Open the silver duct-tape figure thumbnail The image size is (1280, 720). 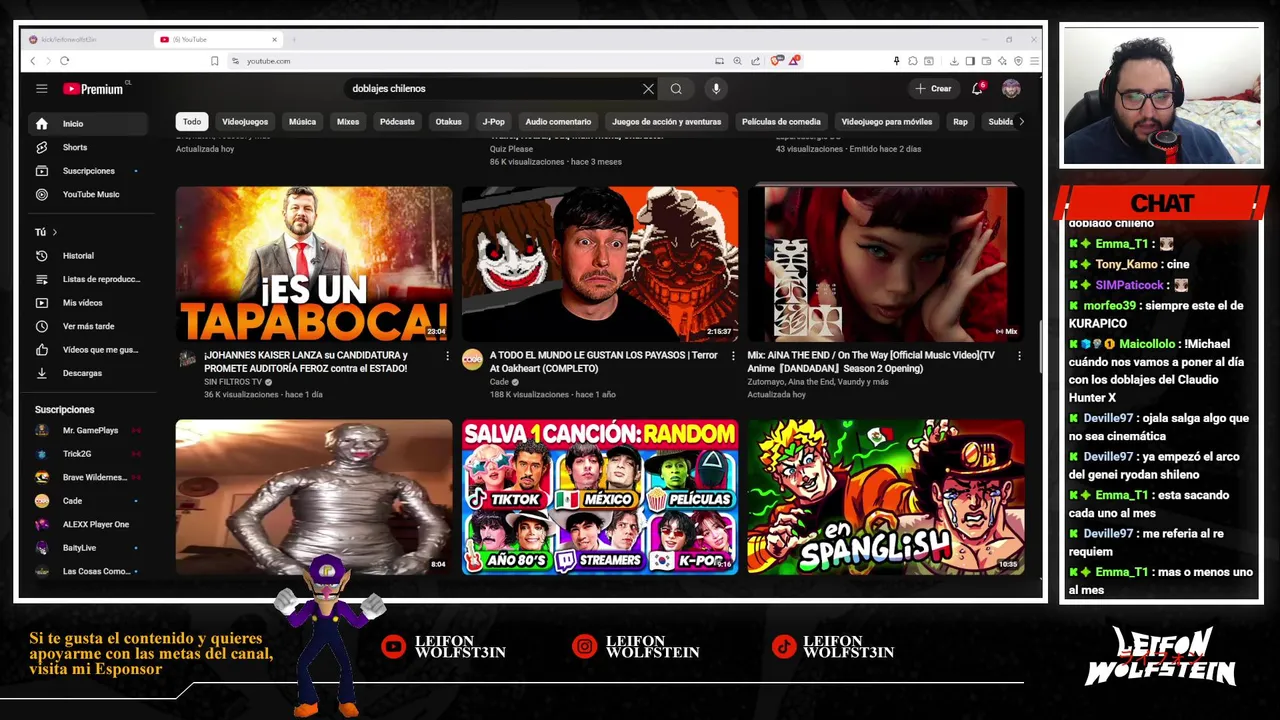[x=314, y=497]
